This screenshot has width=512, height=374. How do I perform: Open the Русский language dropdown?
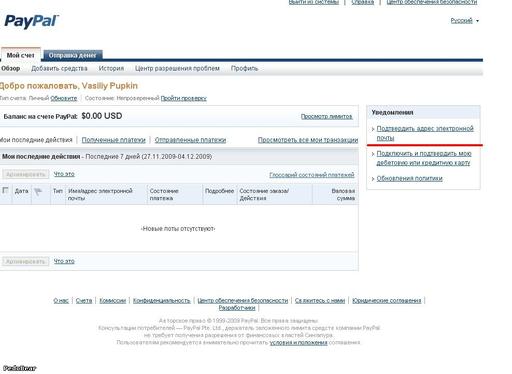click(x=465, y=21)
